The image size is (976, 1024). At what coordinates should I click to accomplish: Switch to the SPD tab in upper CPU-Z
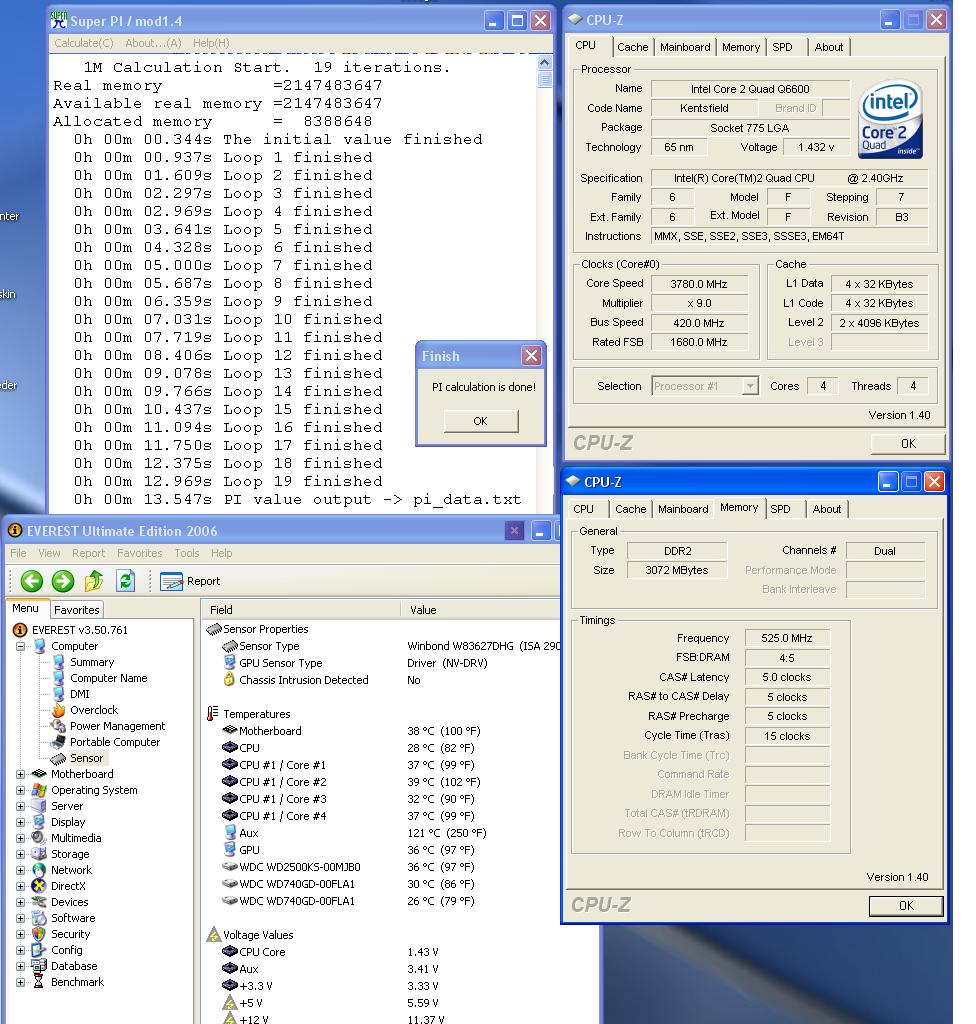(783, 47)
